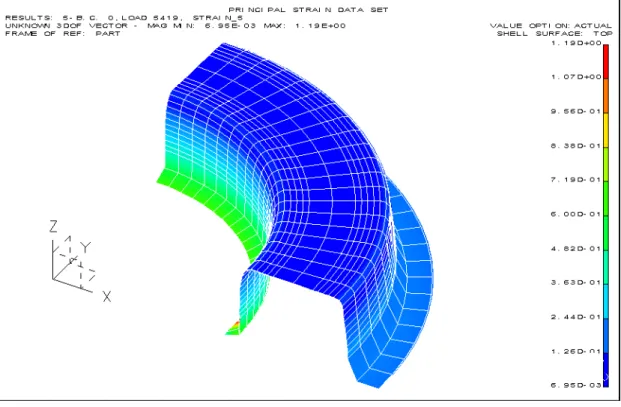621x407 pixels.
Task: Click the MAX: 1.19E+00 value in header
Action: 306,26
